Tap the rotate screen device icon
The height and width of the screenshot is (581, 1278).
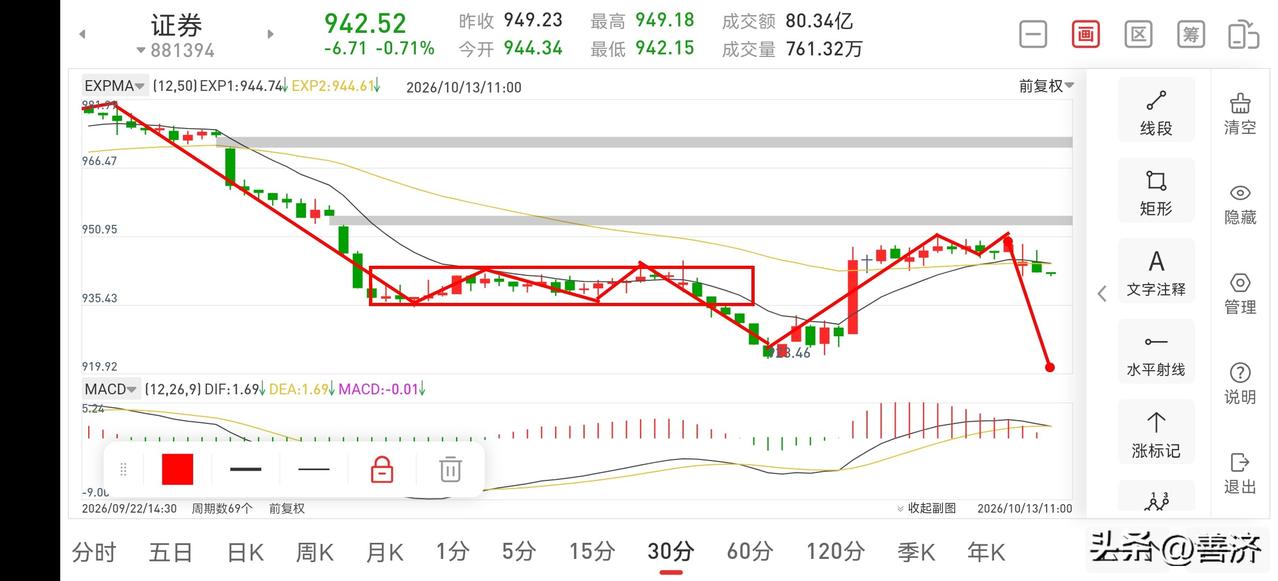pyautogui.click(x=1243, y=34)
